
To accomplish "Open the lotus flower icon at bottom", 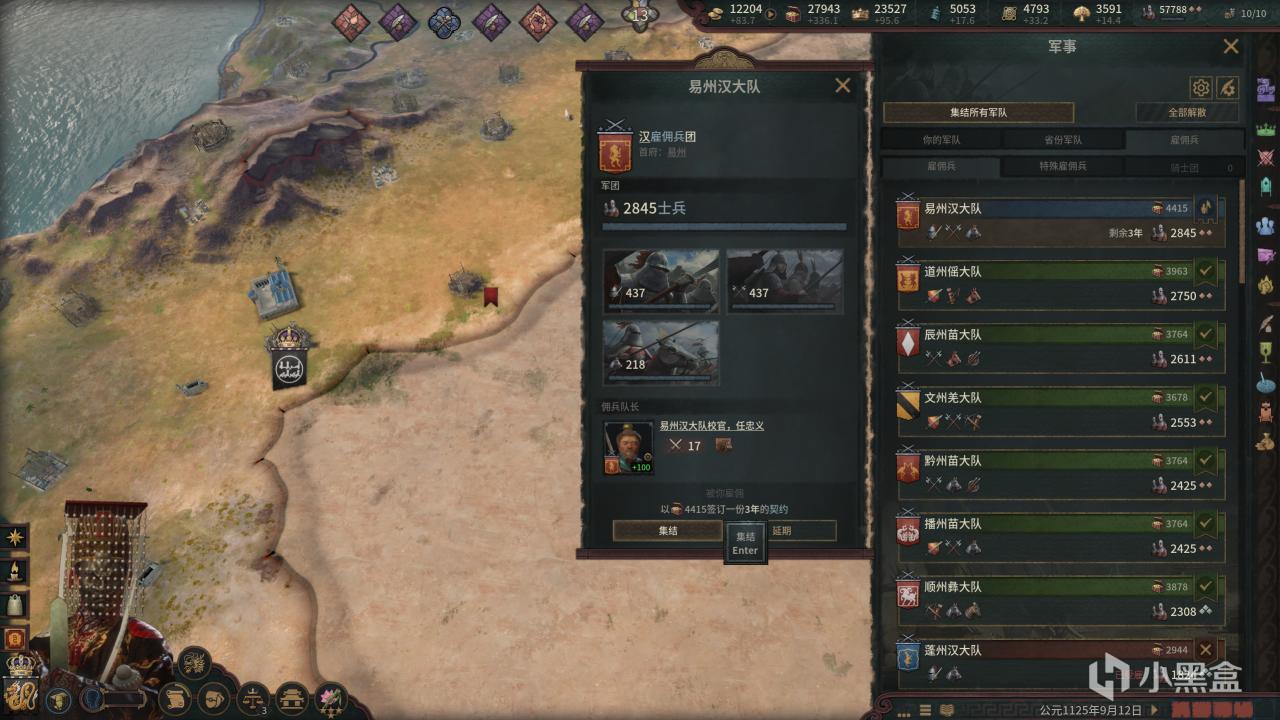I will 330,697.
